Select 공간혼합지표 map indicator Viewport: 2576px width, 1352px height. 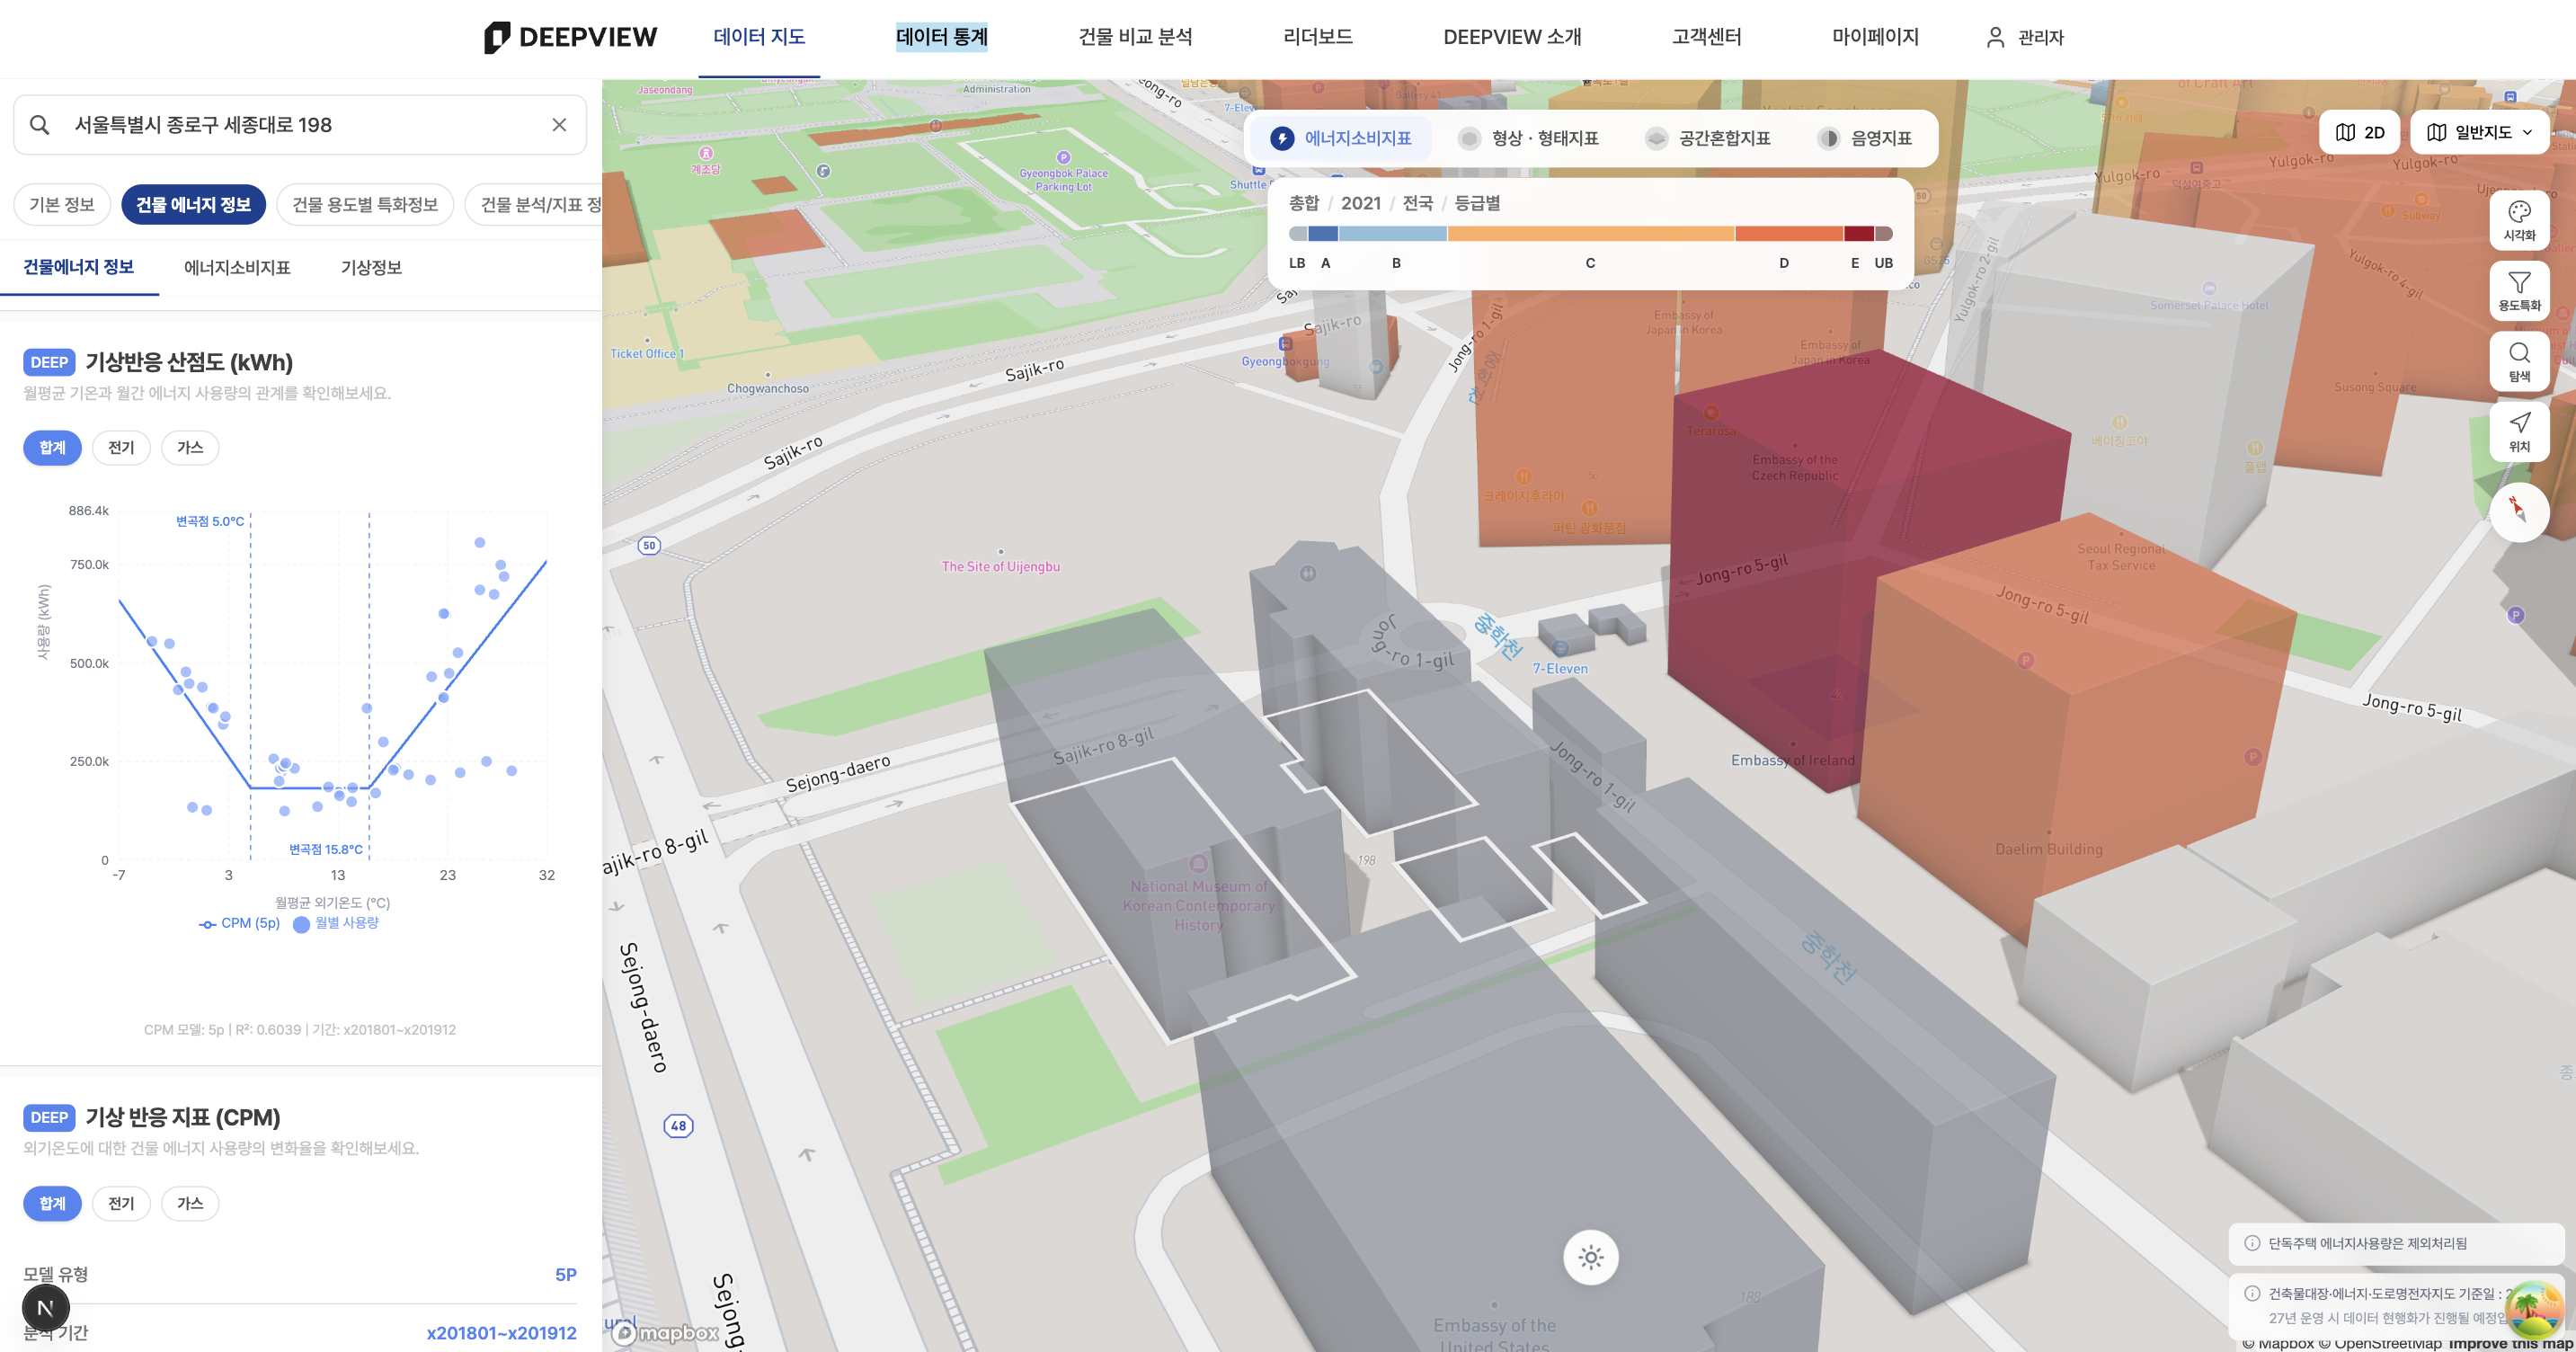click(1708, 138)
